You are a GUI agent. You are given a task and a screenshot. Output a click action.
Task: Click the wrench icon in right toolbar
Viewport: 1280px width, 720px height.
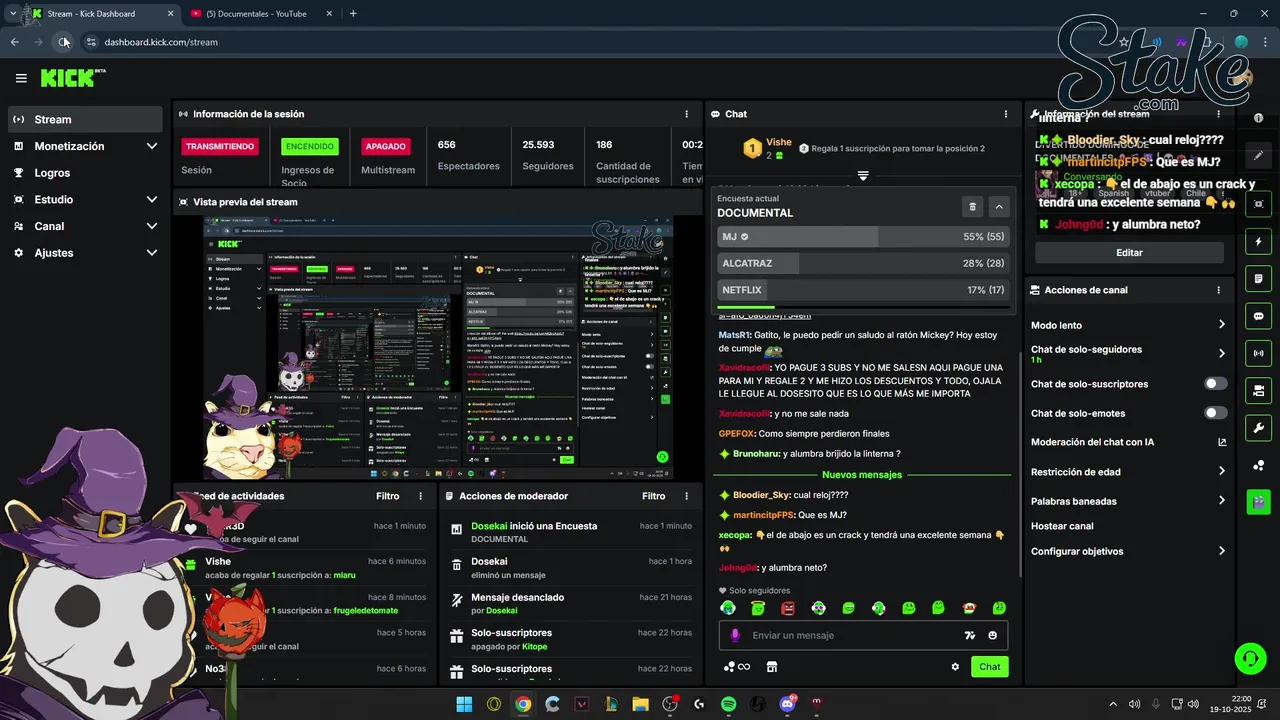(x=1258, y=428)
